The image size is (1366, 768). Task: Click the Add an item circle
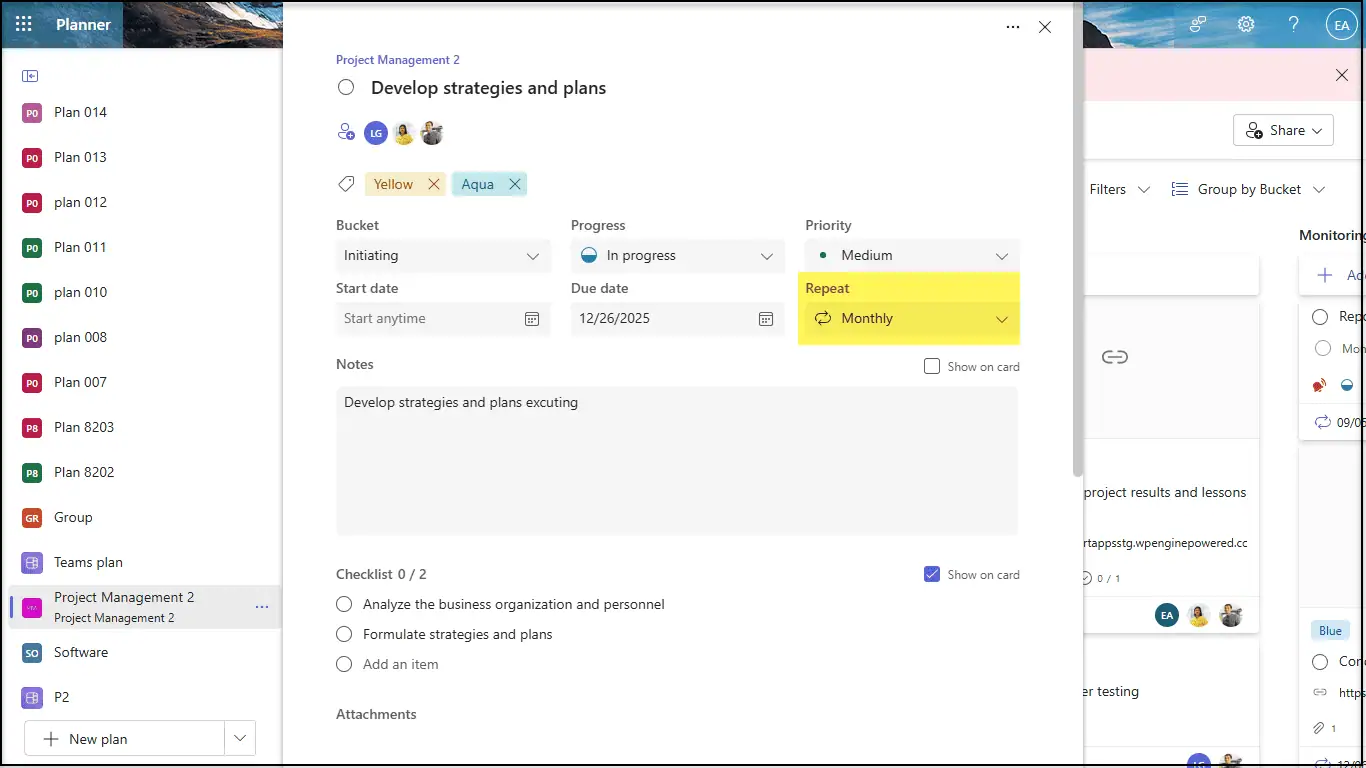coord(345,664)
